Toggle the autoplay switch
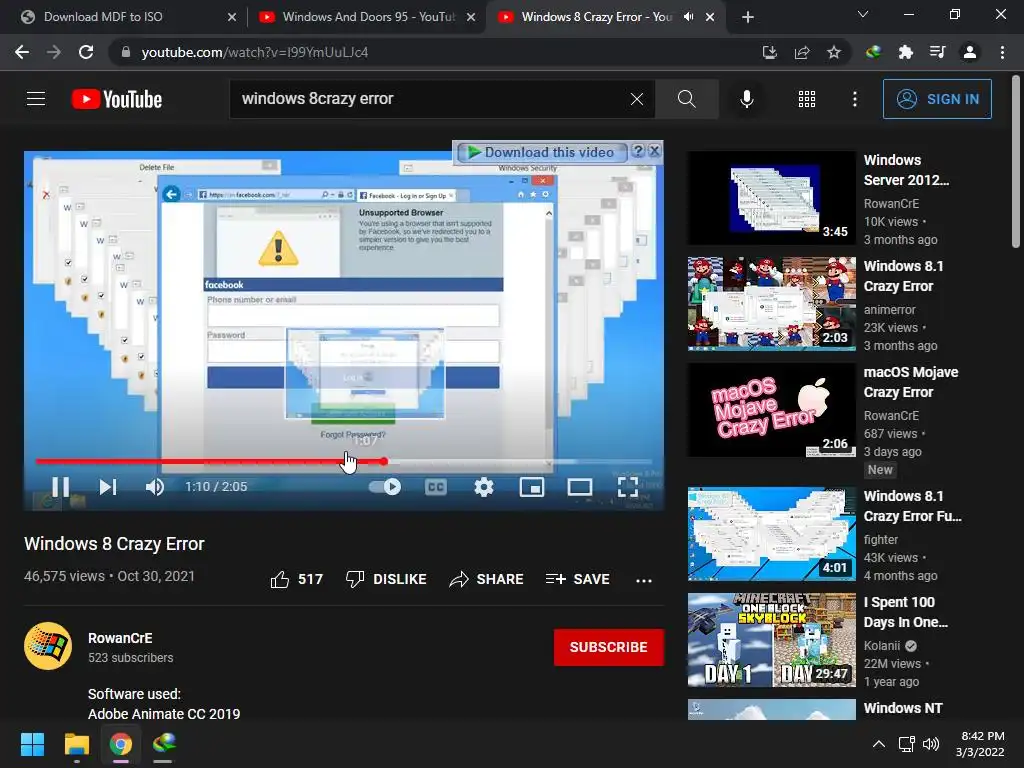This screenshot has height=768, width=1024. click(385, 487)
